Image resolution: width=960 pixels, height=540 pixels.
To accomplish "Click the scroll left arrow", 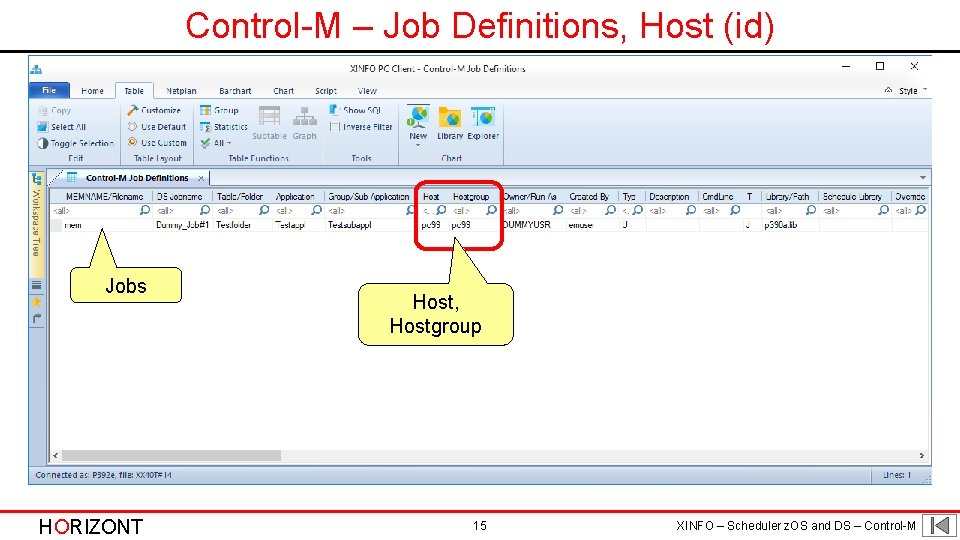I will 56,456.
